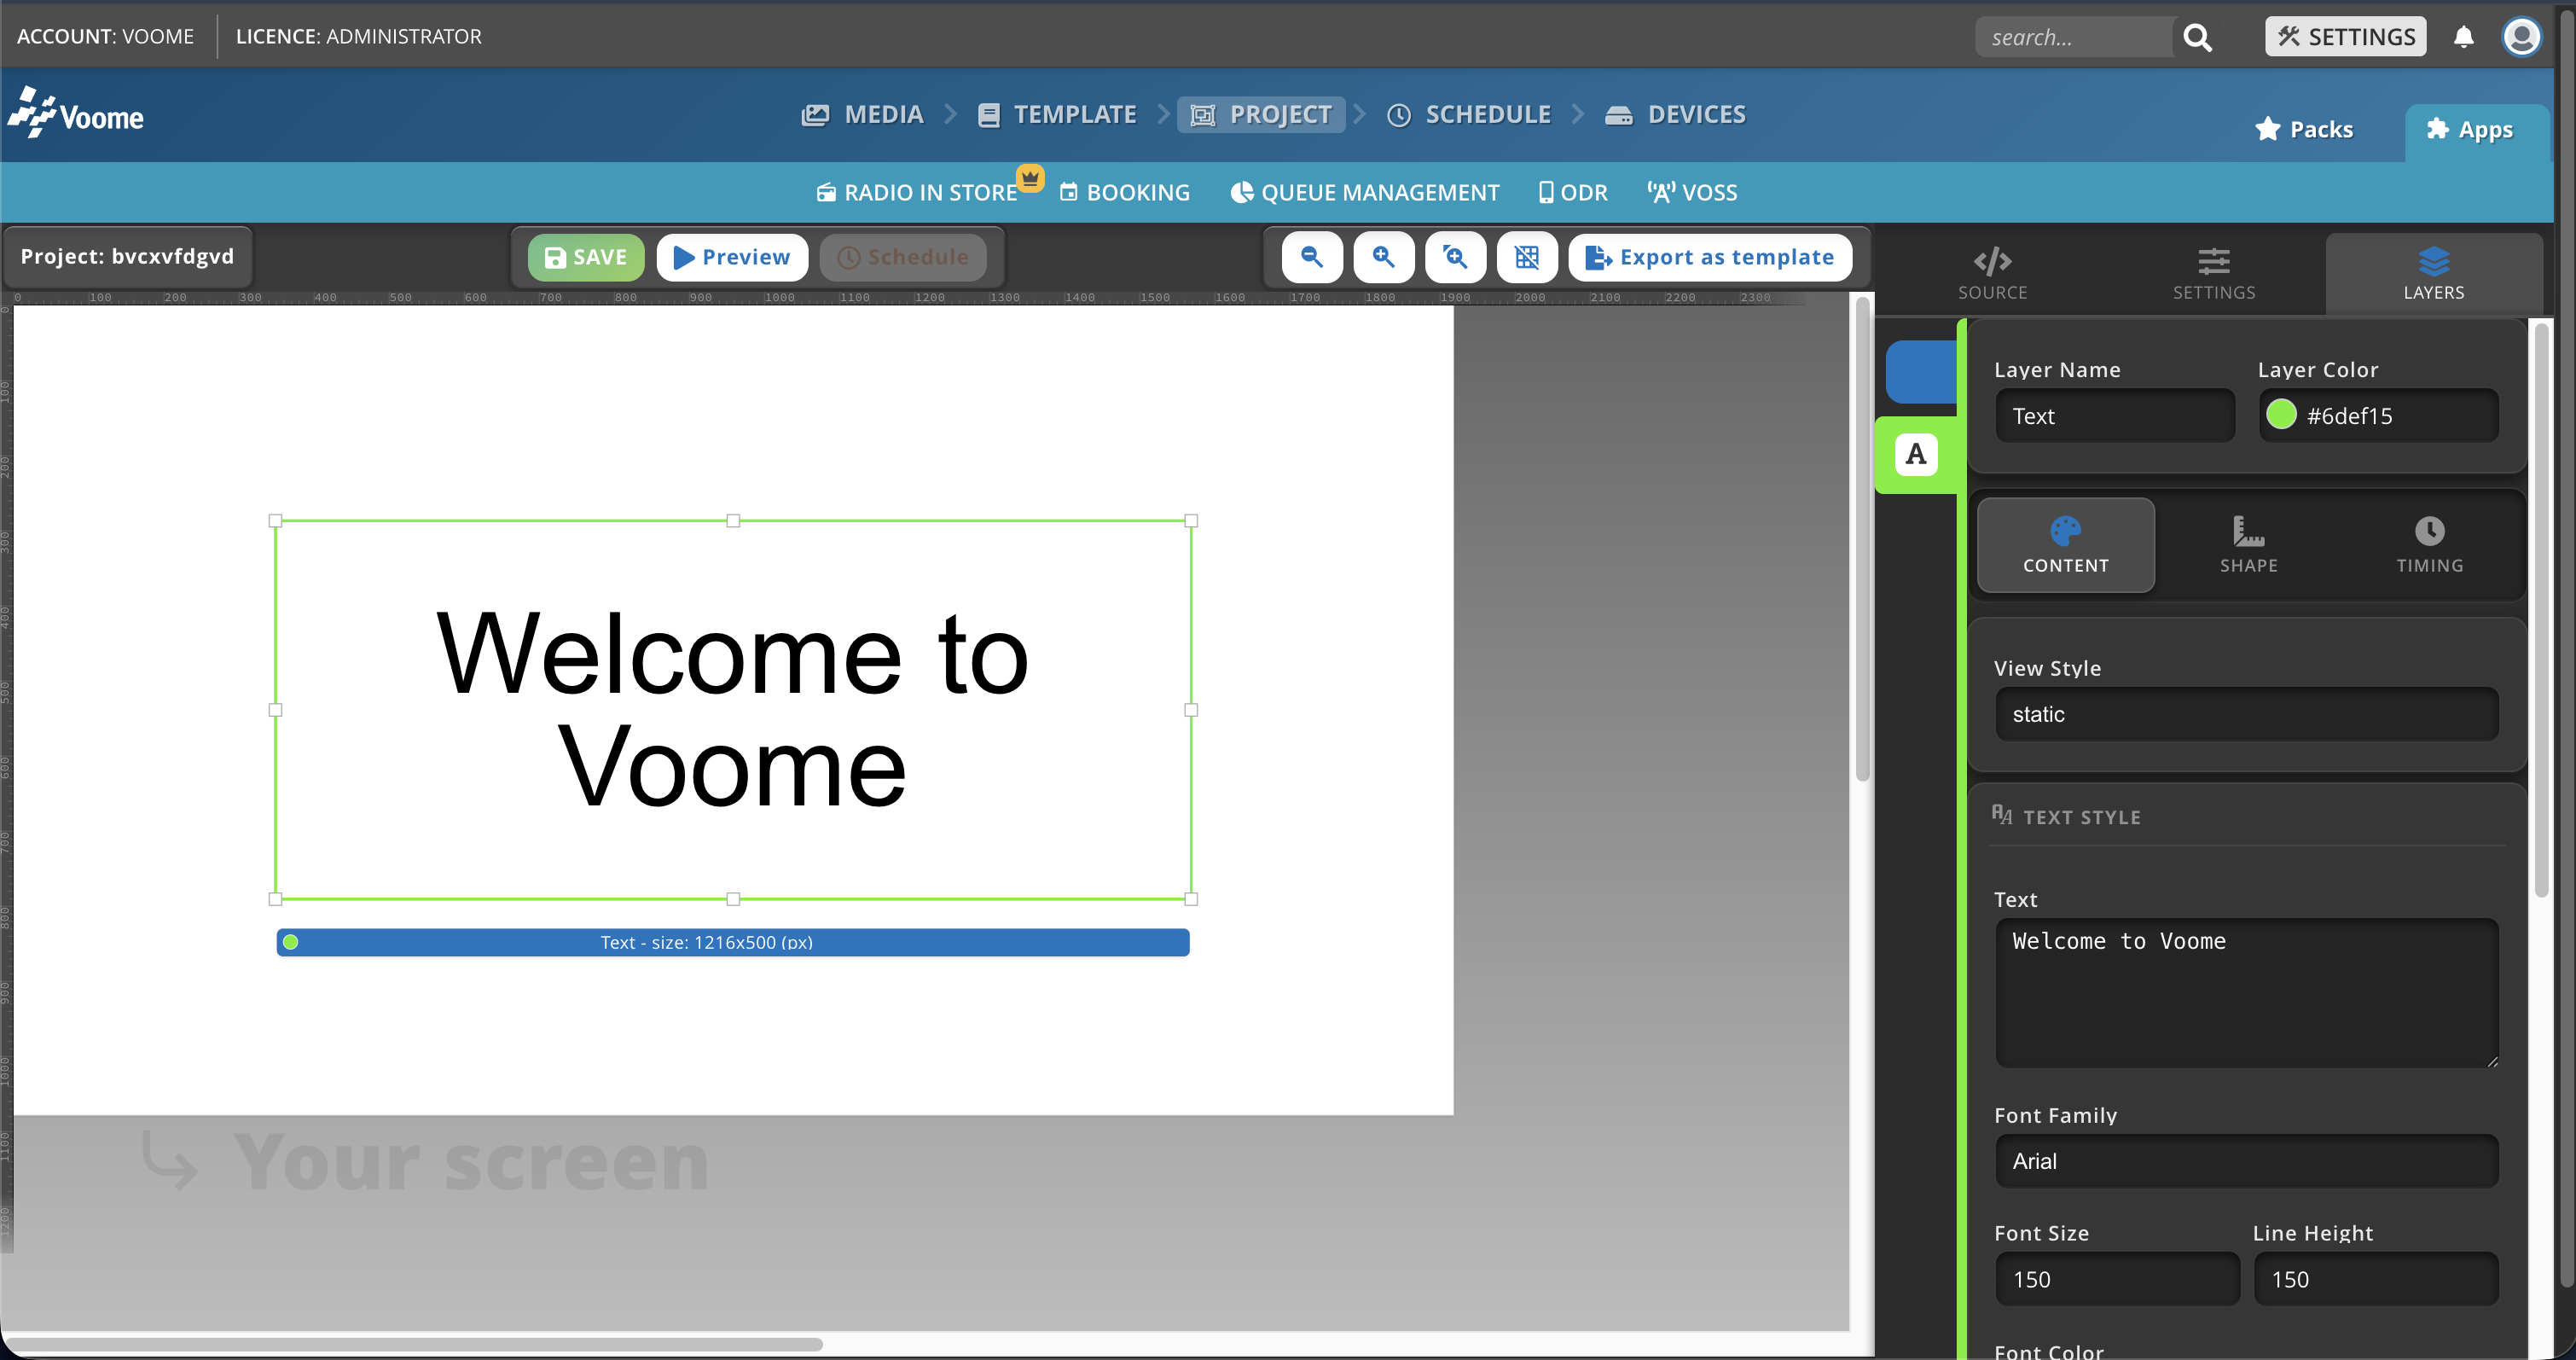
Task: Select the CONTENT palette tab
Action: (x=2065, y=545)
